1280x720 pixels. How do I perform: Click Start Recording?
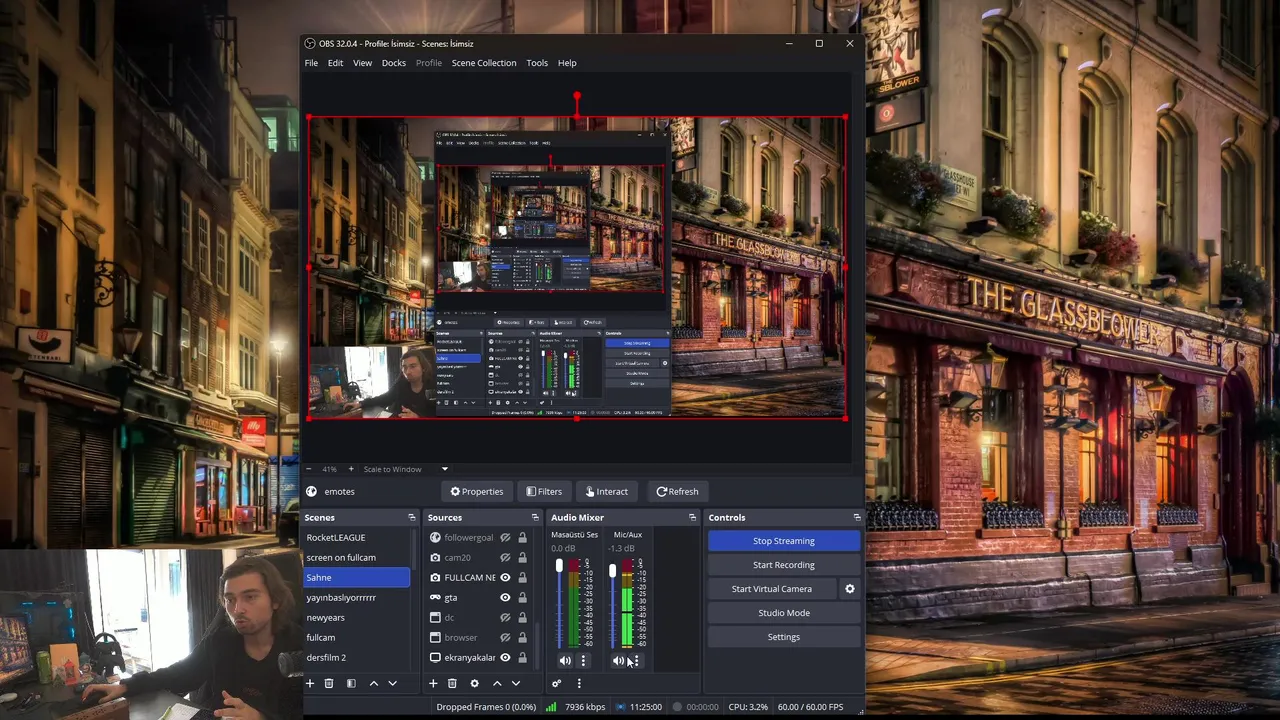pos(784,565)
